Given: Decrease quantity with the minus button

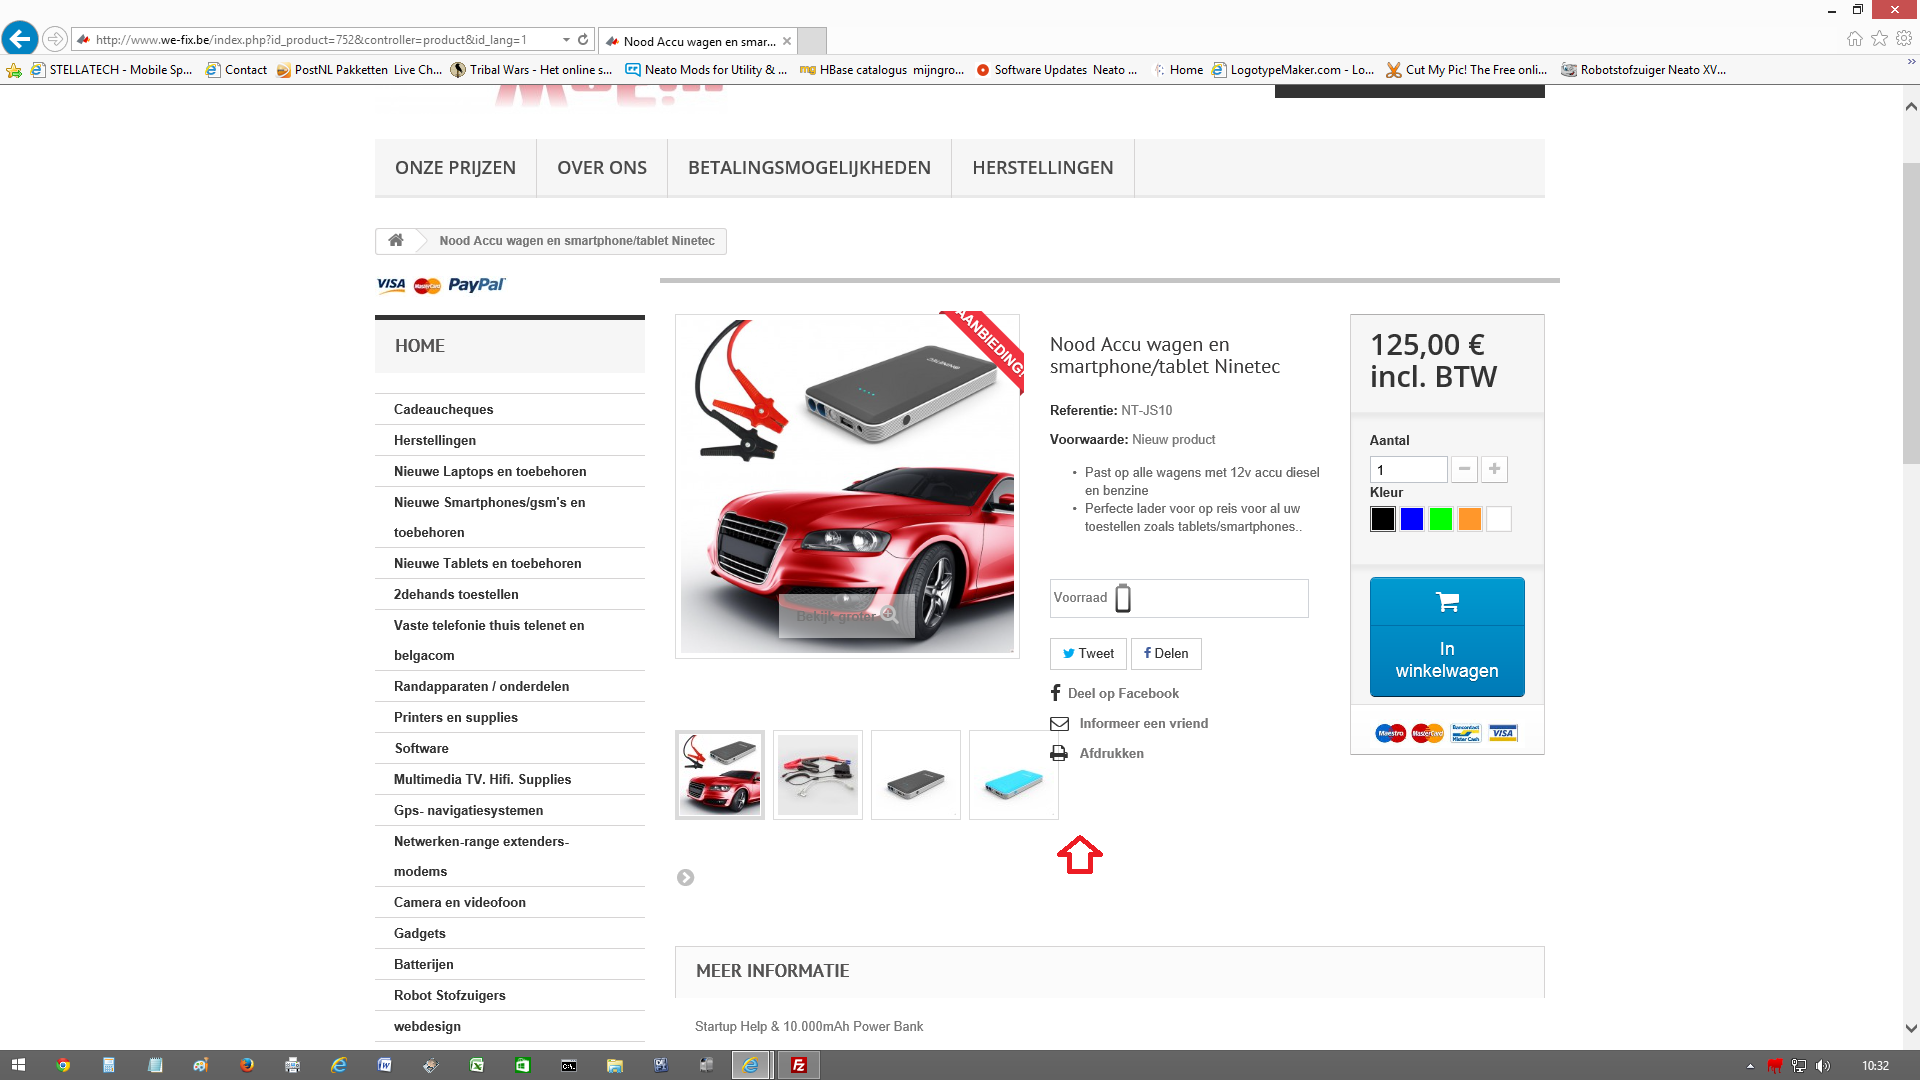Looking at the screenshot, I should 1464,469.
